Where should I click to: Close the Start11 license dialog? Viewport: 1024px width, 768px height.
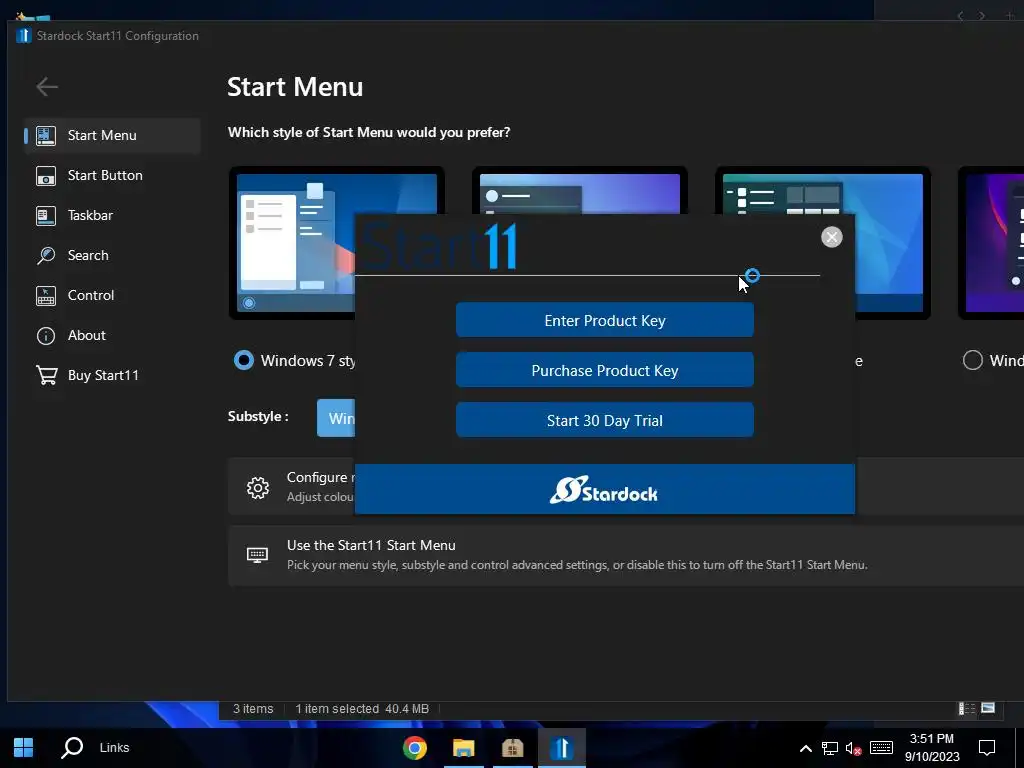pyautogui.click(x=831, y=237)
